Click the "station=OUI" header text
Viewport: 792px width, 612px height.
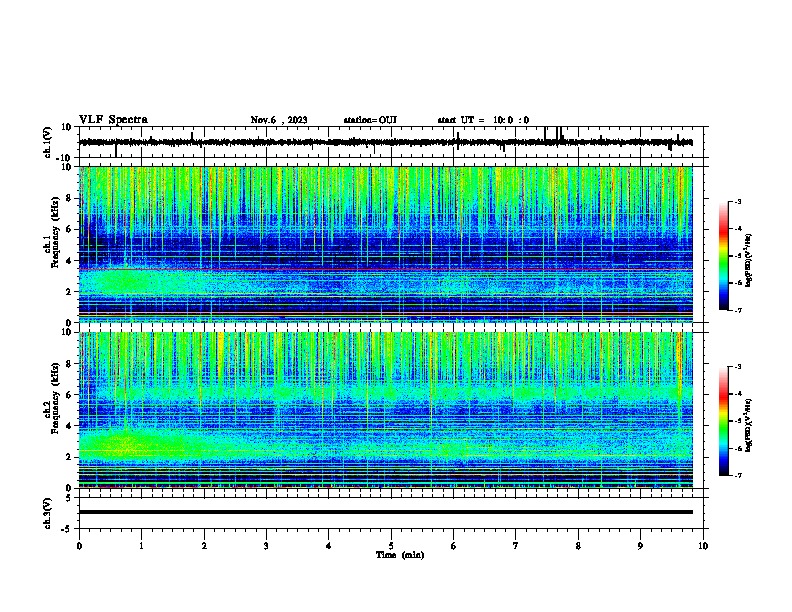[370, 120]
